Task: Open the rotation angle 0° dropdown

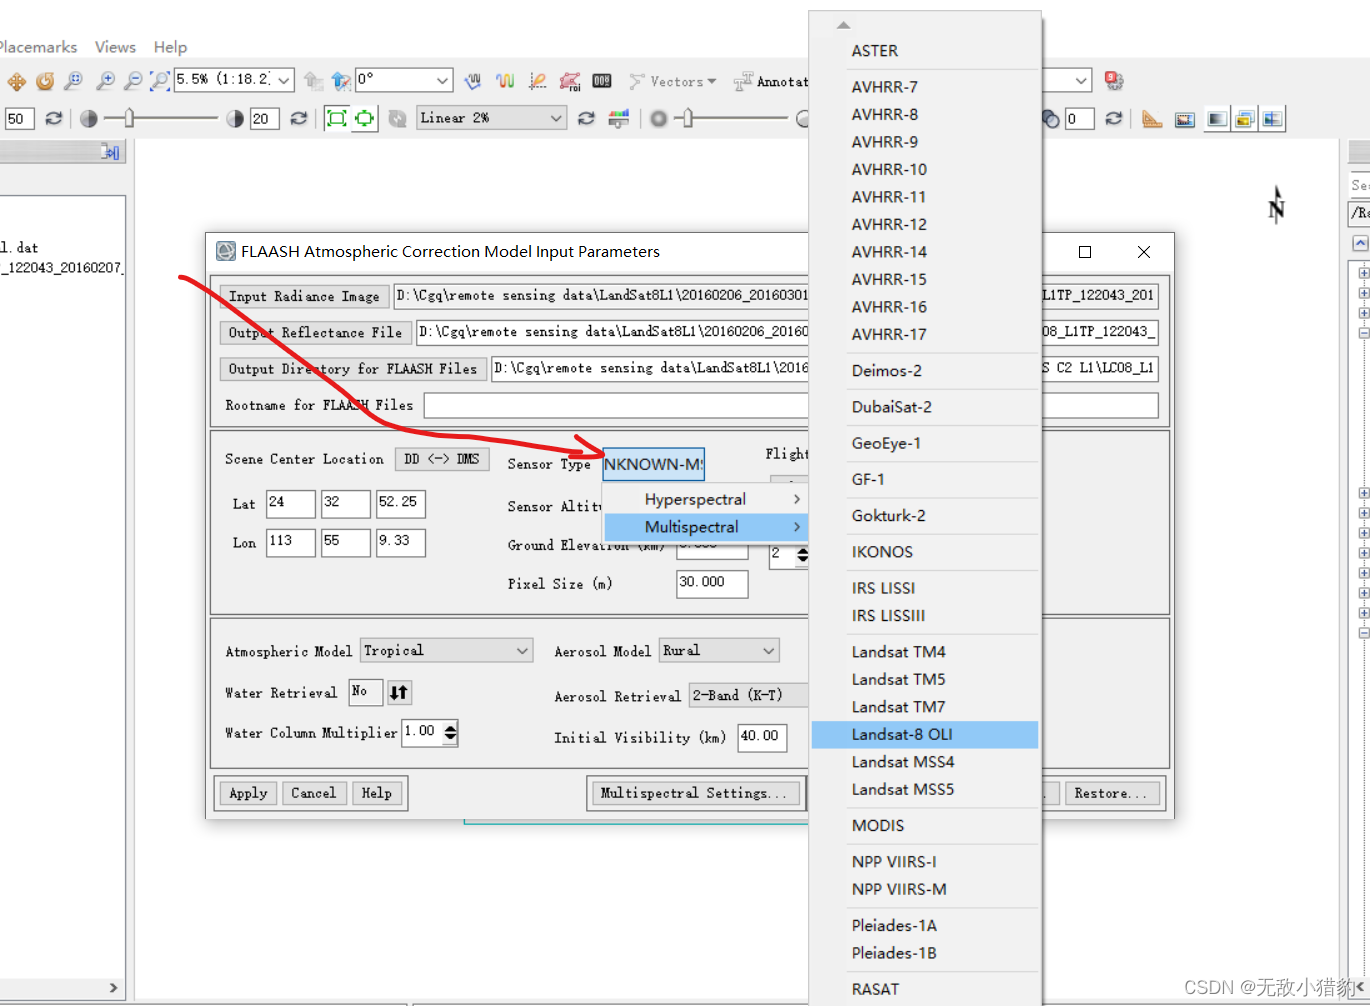Action: [x=442, y=80]
